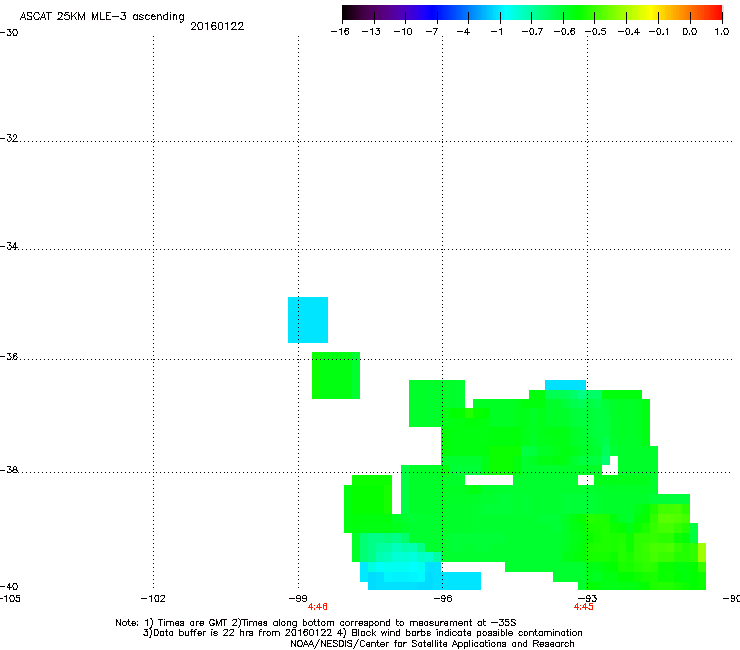
Task: Select the date label 20160122
Action: pos(217,26)
